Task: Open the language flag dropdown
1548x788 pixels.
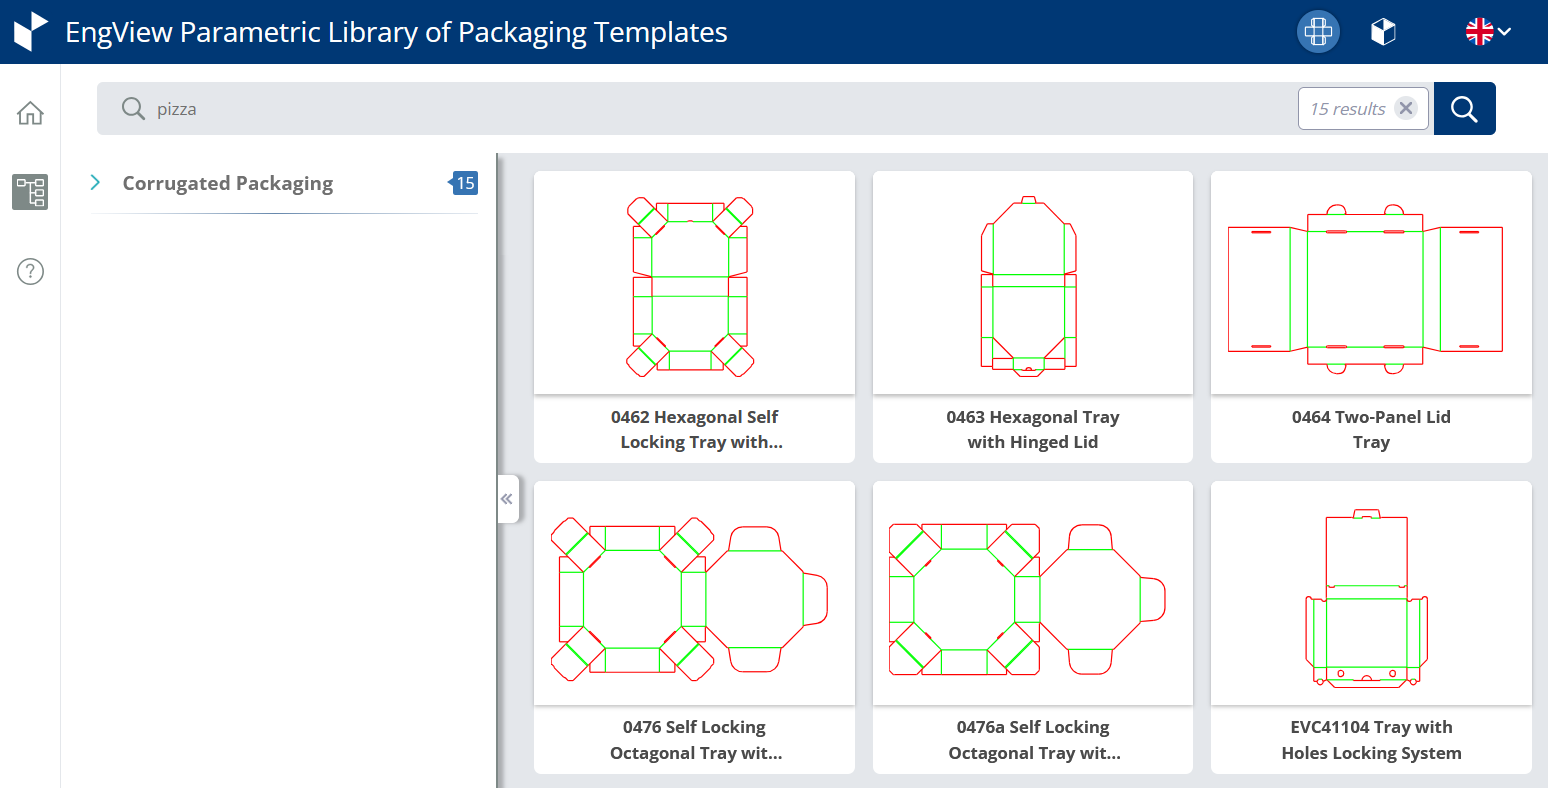Action: click(x=1487, y=32)
